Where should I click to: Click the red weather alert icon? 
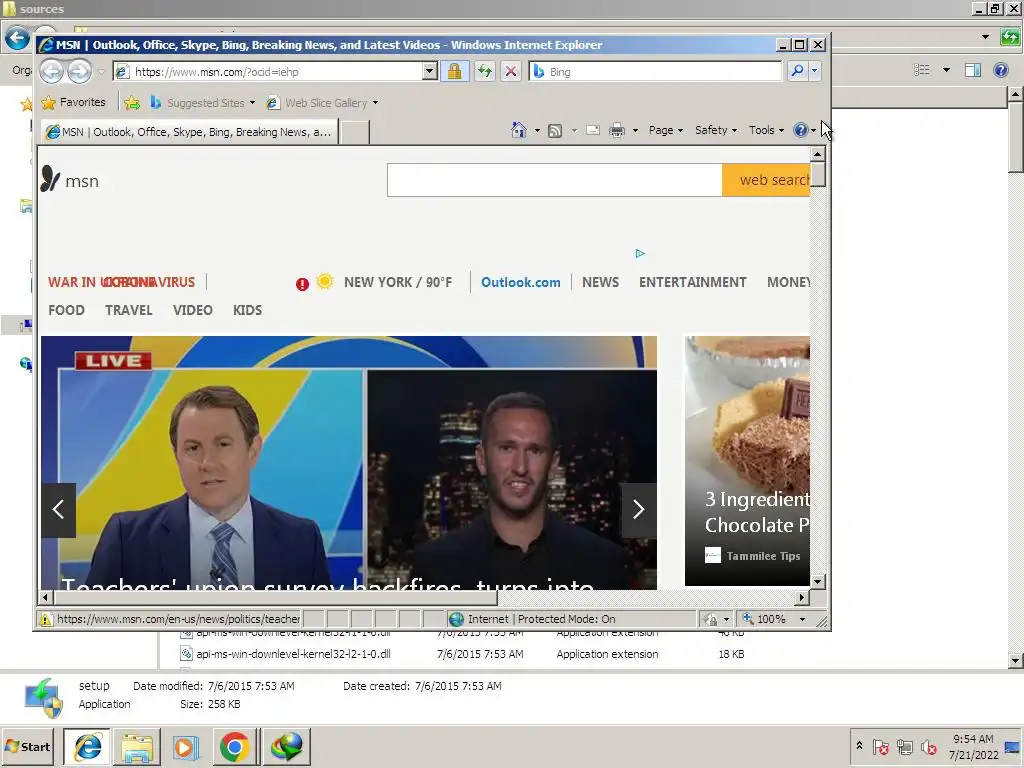[302, 284]
